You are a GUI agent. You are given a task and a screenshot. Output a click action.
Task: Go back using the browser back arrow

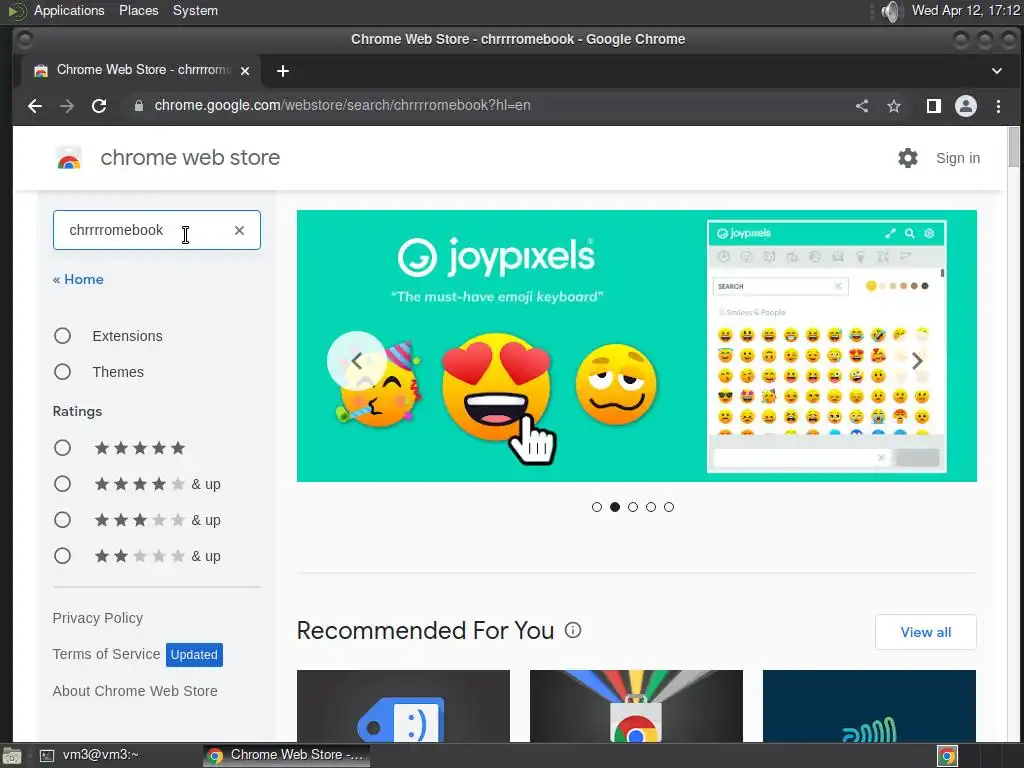pyautogui.click(x=35, y=106)
